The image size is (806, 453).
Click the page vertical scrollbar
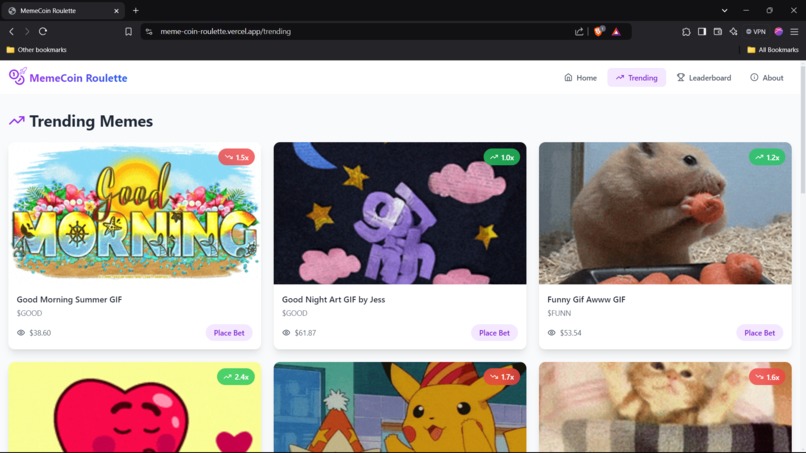coord(803,129)
